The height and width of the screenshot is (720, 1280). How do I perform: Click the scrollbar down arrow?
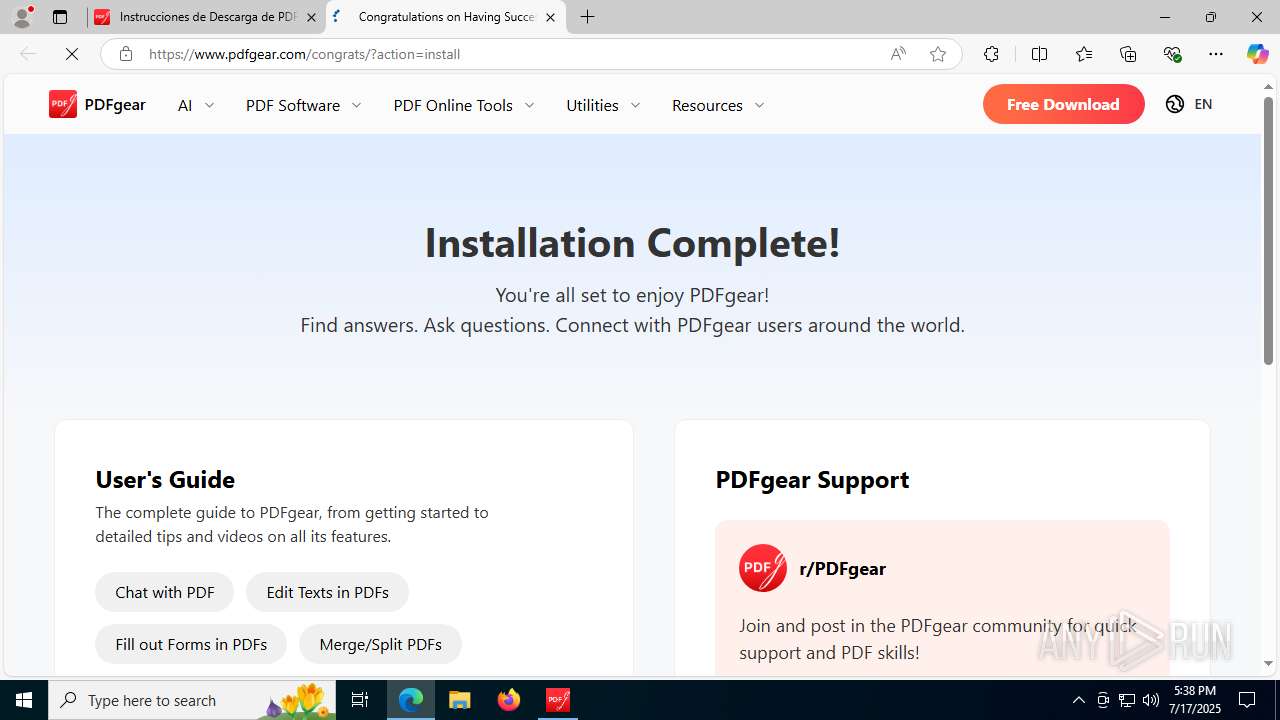tap(1269, 663)
